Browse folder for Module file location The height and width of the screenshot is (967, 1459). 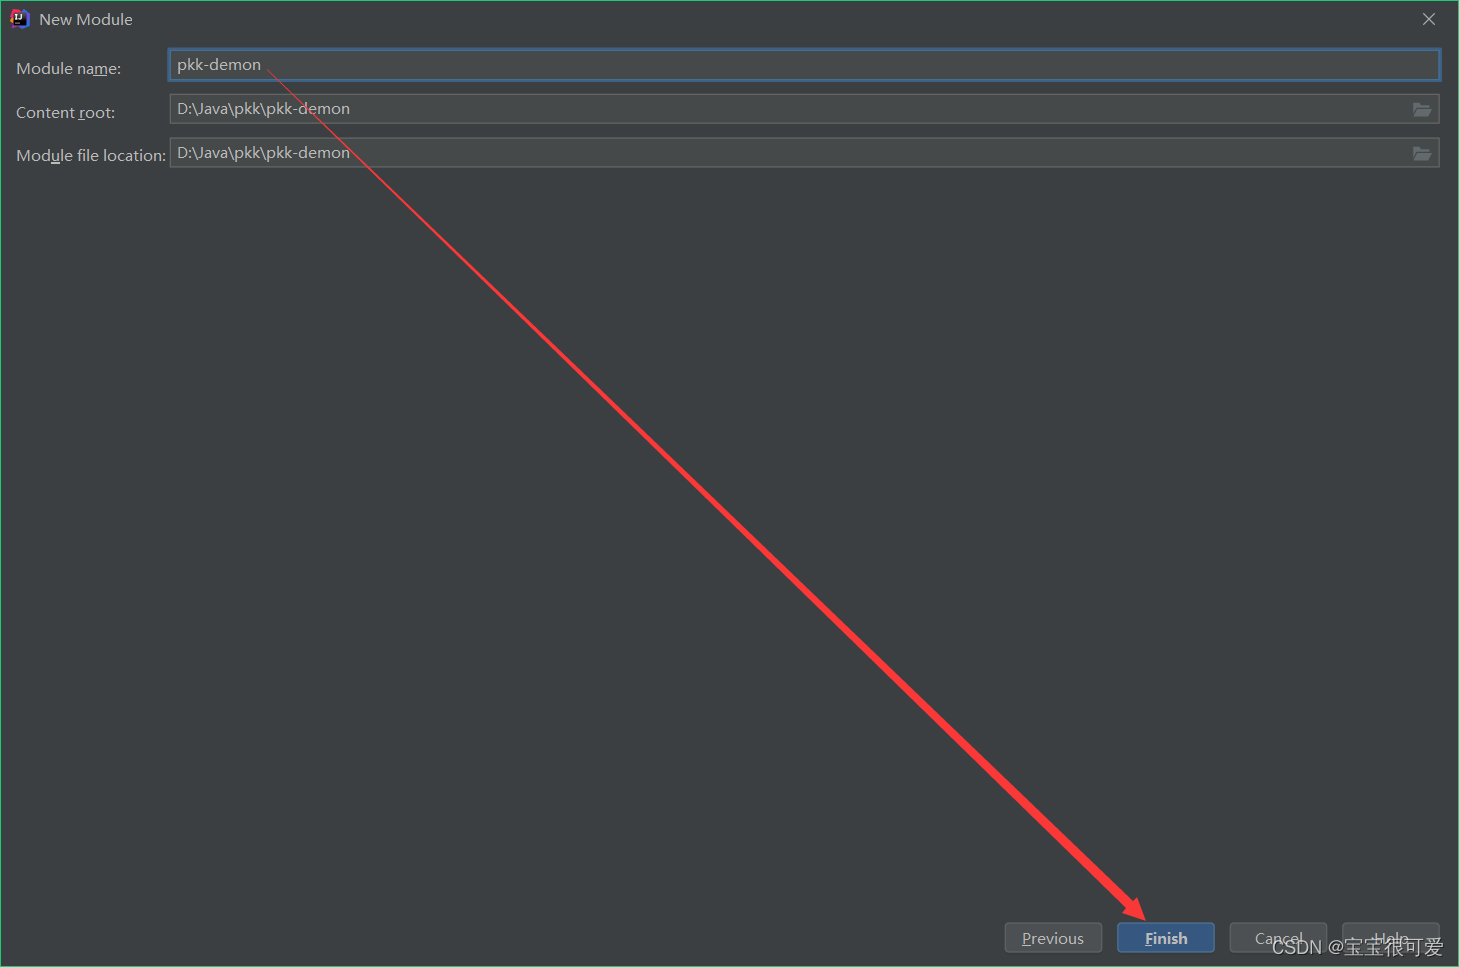[x=1422, y=153]
